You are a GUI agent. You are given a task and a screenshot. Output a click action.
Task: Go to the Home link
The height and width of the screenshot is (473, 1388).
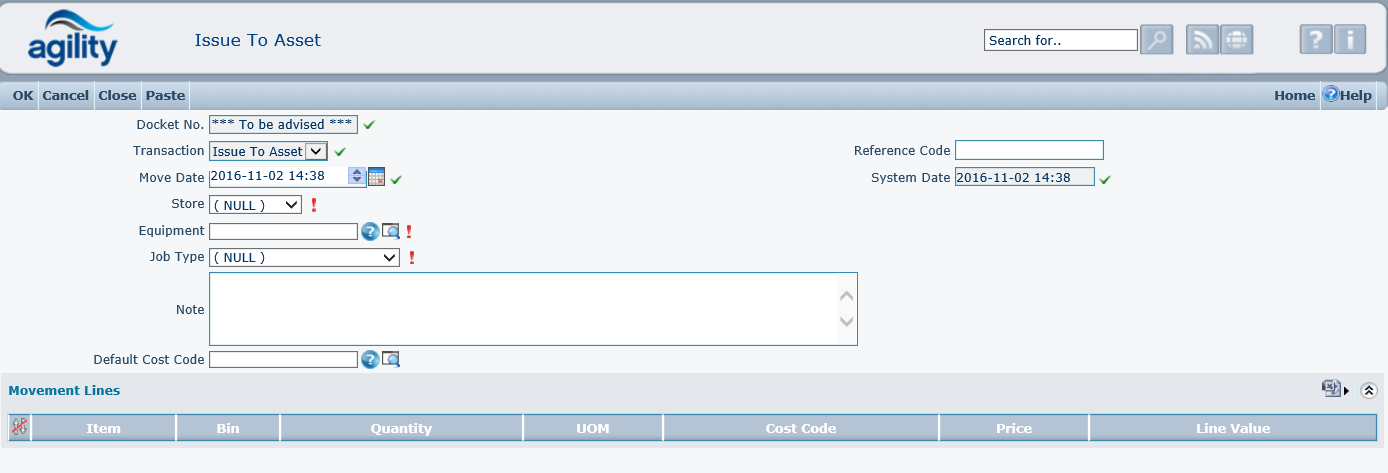(x=1294, y=95)
